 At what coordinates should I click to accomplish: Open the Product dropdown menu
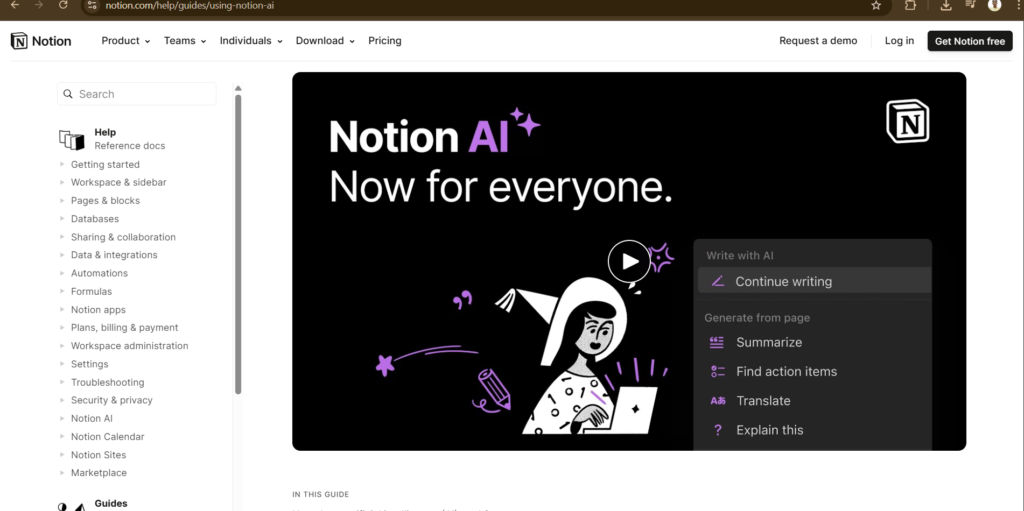point(125,41)
